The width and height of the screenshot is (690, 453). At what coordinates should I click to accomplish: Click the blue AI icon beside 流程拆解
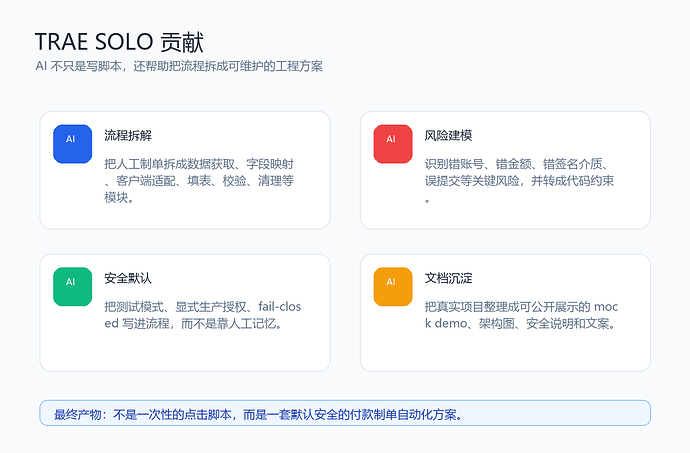click(73, 144)
